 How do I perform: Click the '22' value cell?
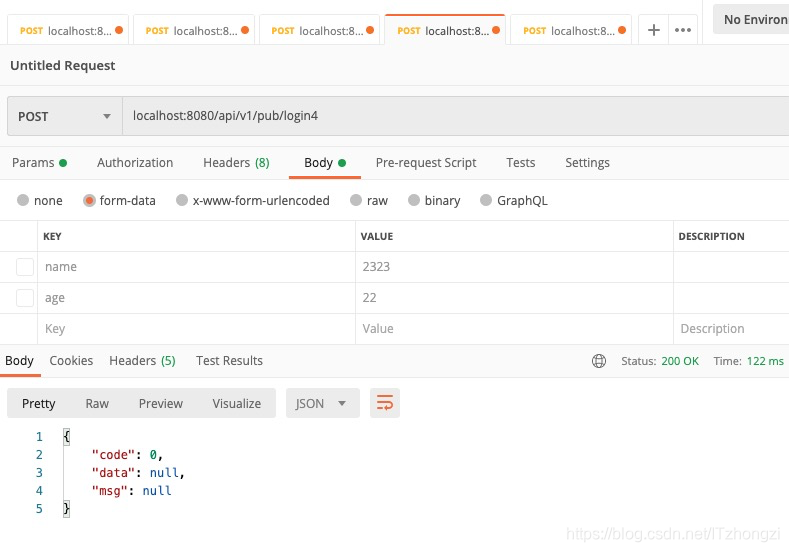pyautogui.click(x=514, y=298)
